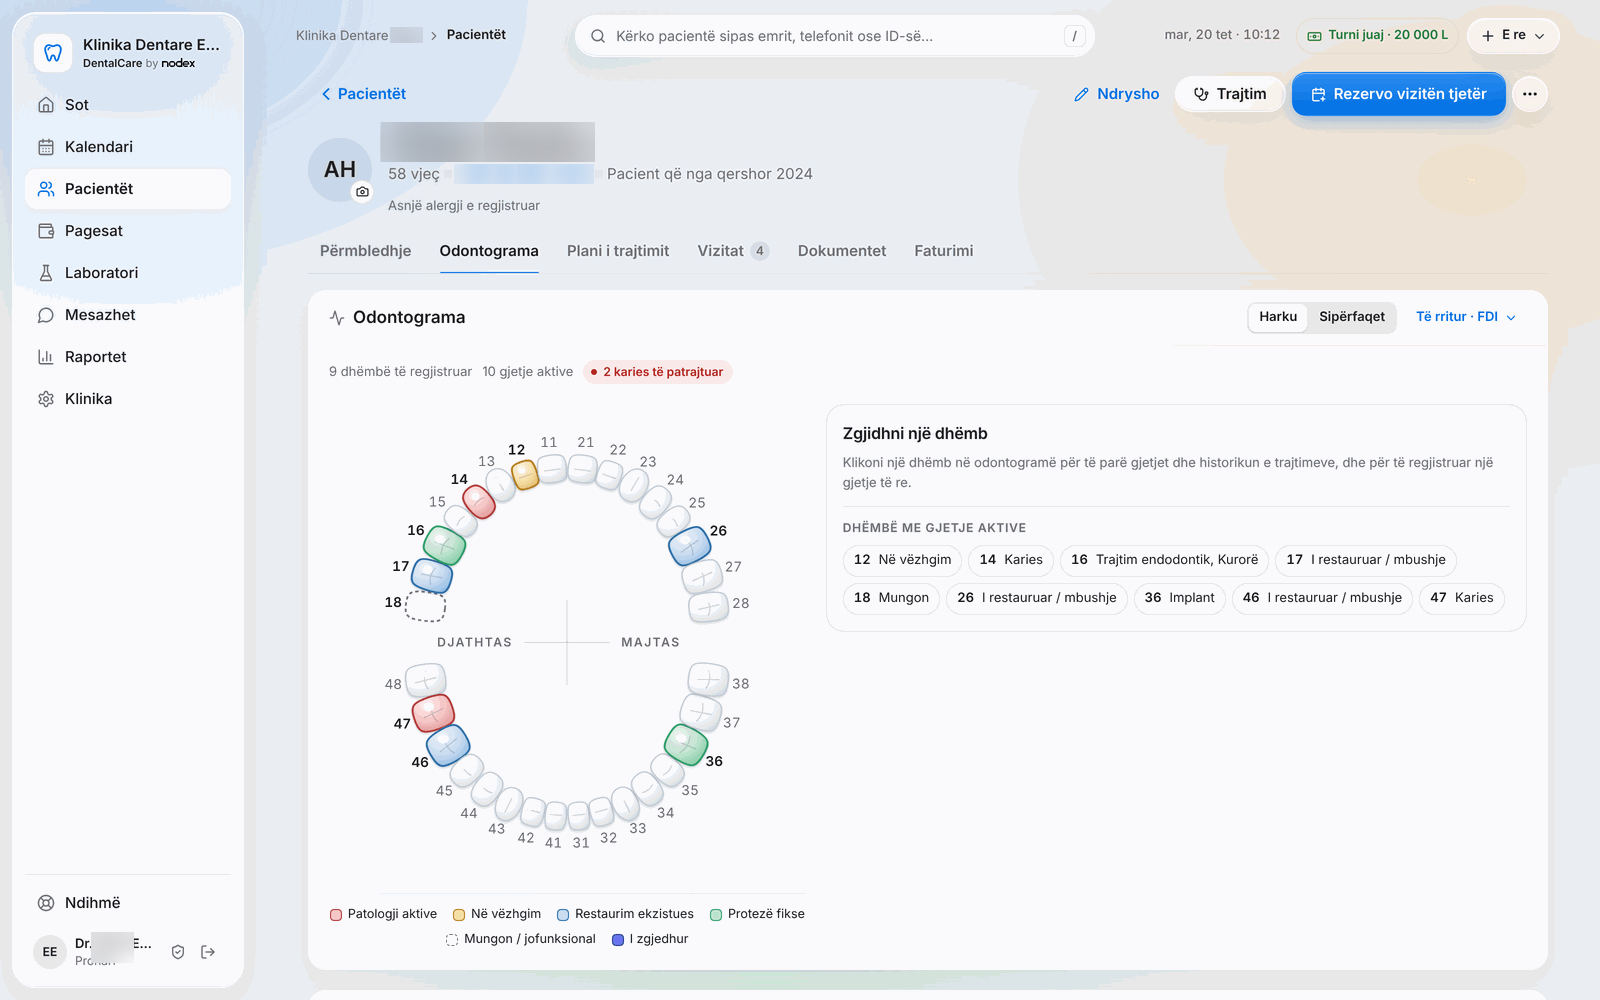Open Të rritur · FDI dropdown
The width and height of the screenshot is (1600, 1000).
(1466, 317)
